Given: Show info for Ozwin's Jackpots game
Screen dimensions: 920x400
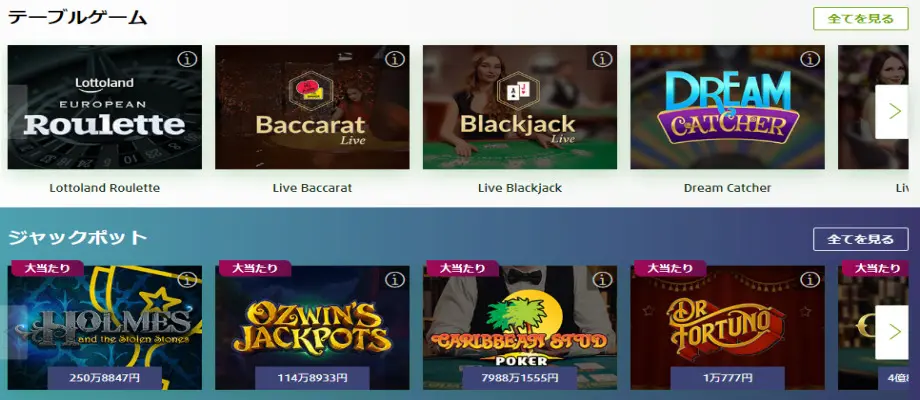Looking at the screenshot, I should point(395,280).
